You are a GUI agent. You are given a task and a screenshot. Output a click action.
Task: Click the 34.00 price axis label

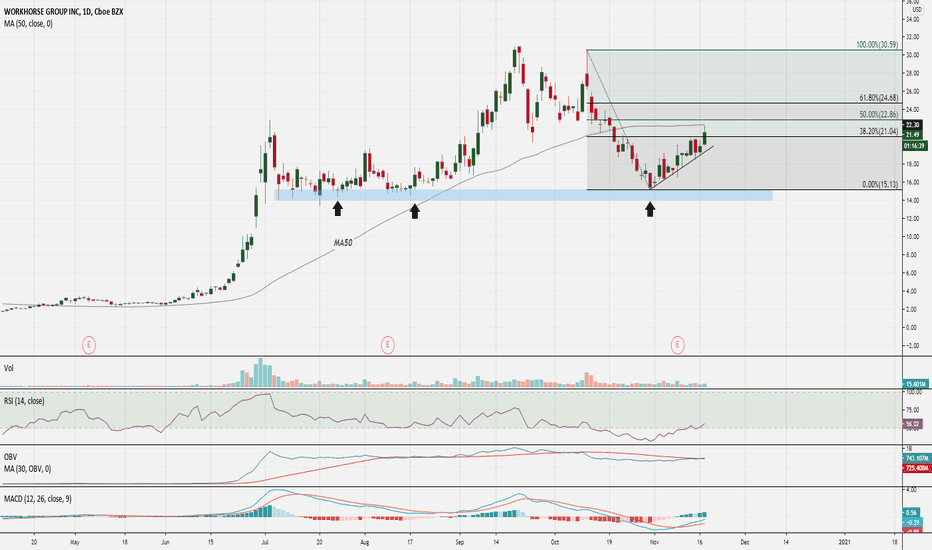pos(912,20)
